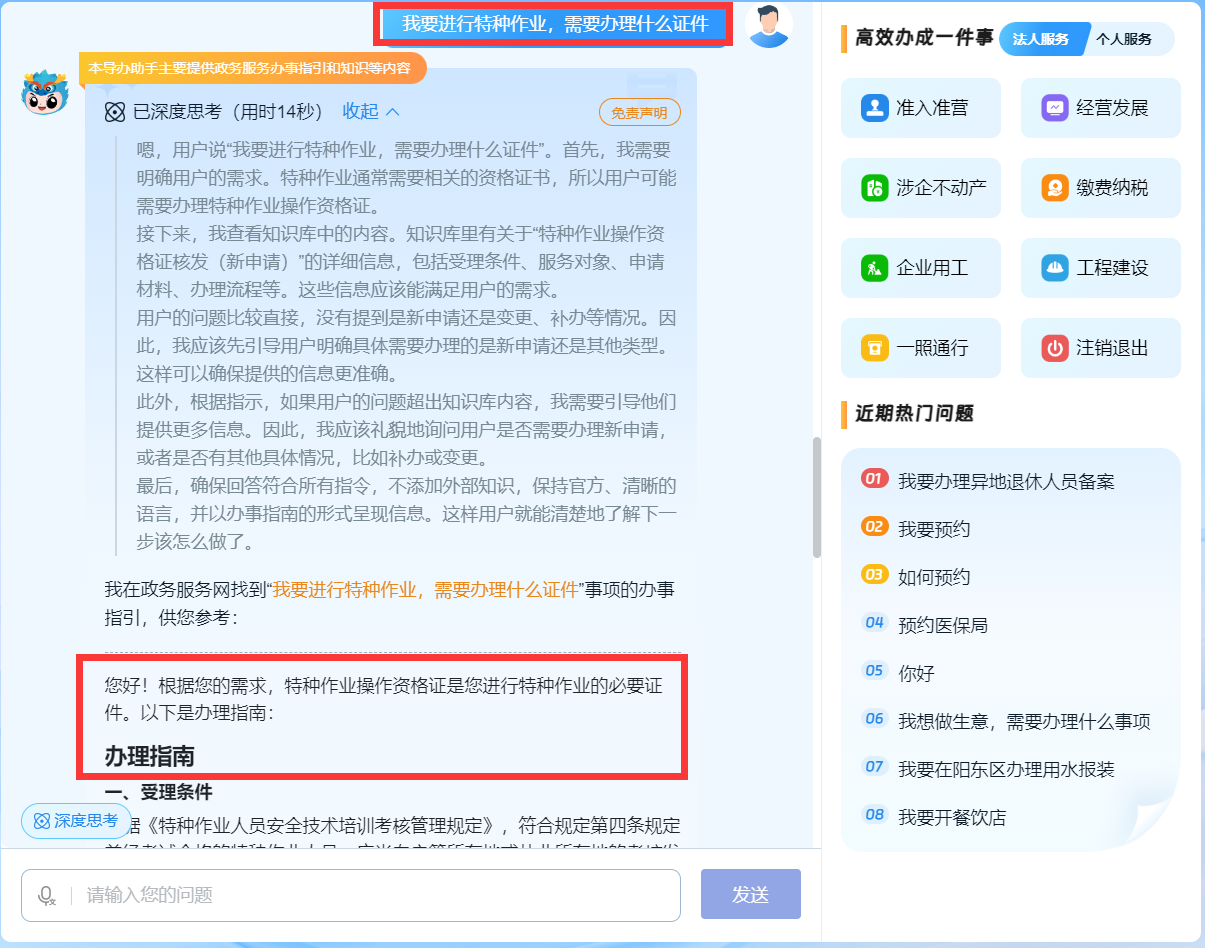Open the 工程建设 service icon

(x=1099, y=268)
